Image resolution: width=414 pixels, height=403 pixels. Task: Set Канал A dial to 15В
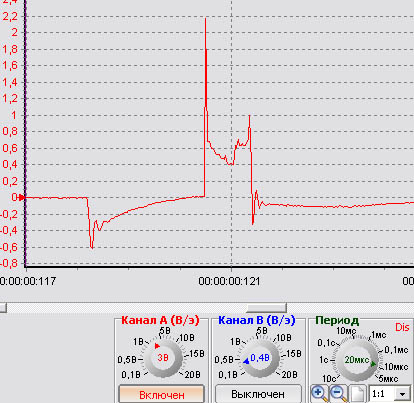coord(197,354)
